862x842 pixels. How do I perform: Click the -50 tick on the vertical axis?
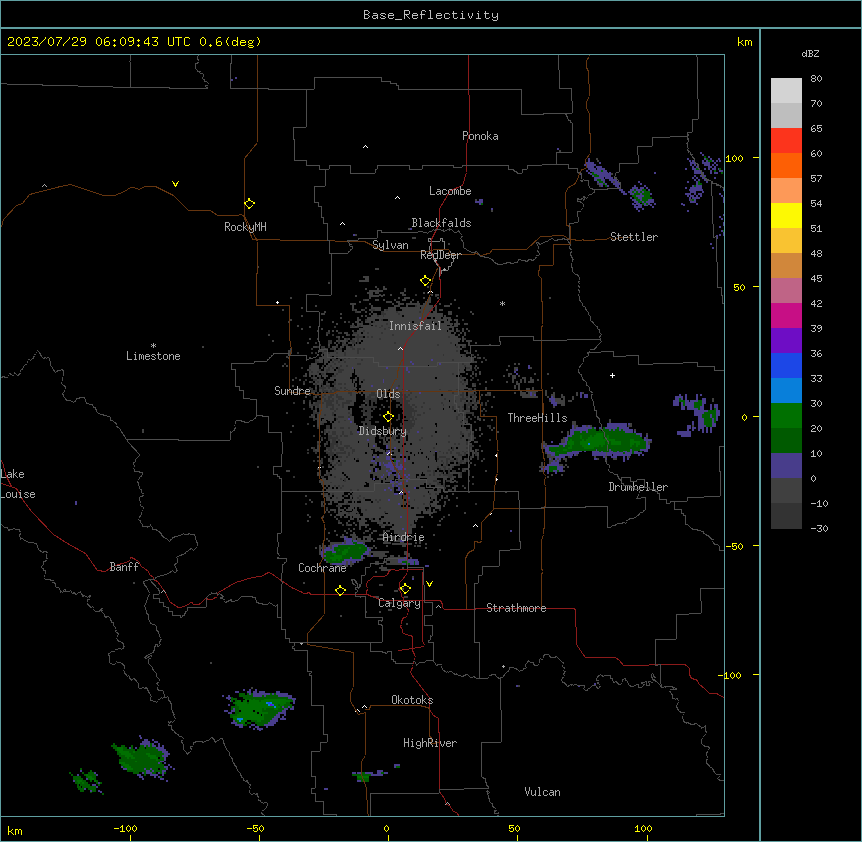(734, 546)
